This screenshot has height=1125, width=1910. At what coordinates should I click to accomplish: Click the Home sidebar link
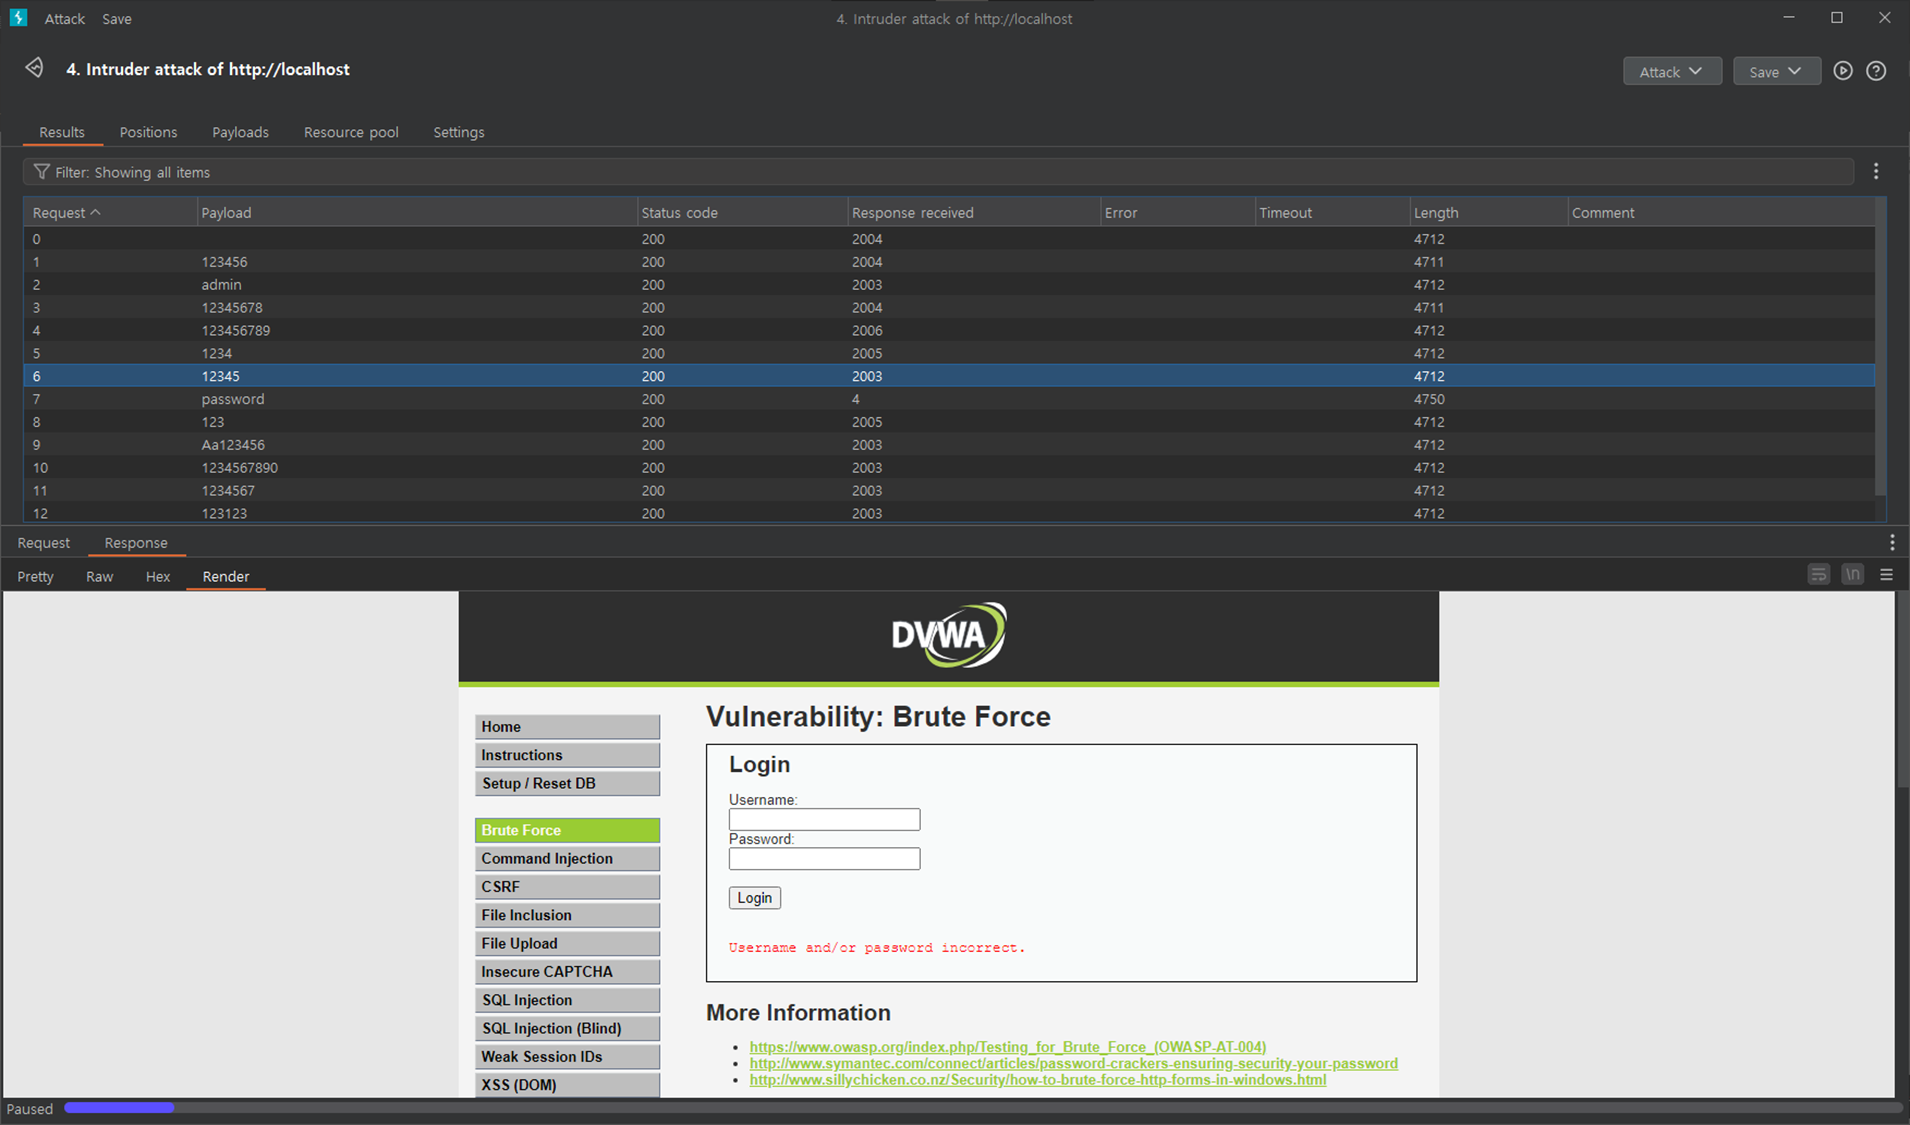(x=567, y=726)
